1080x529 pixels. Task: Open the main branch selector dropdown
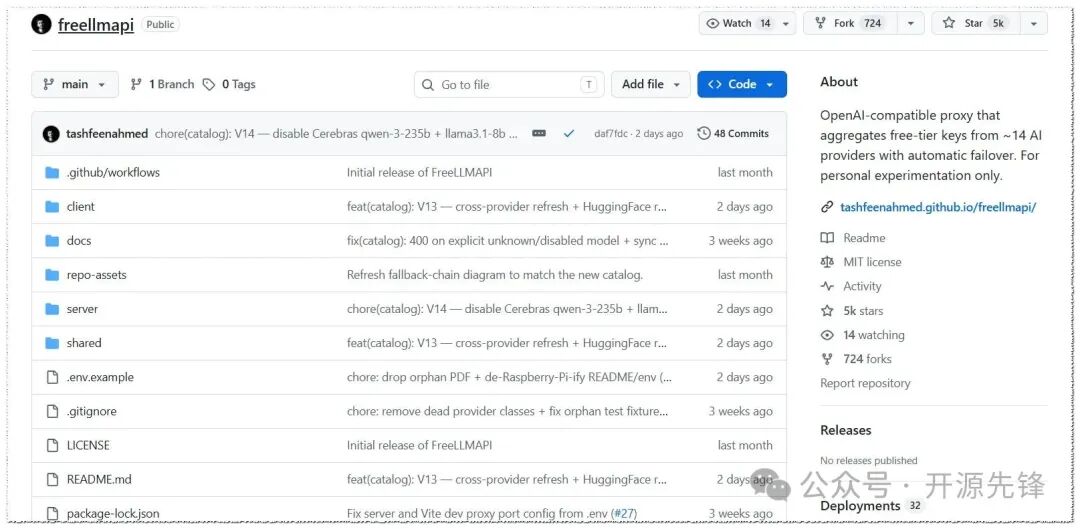75,84
